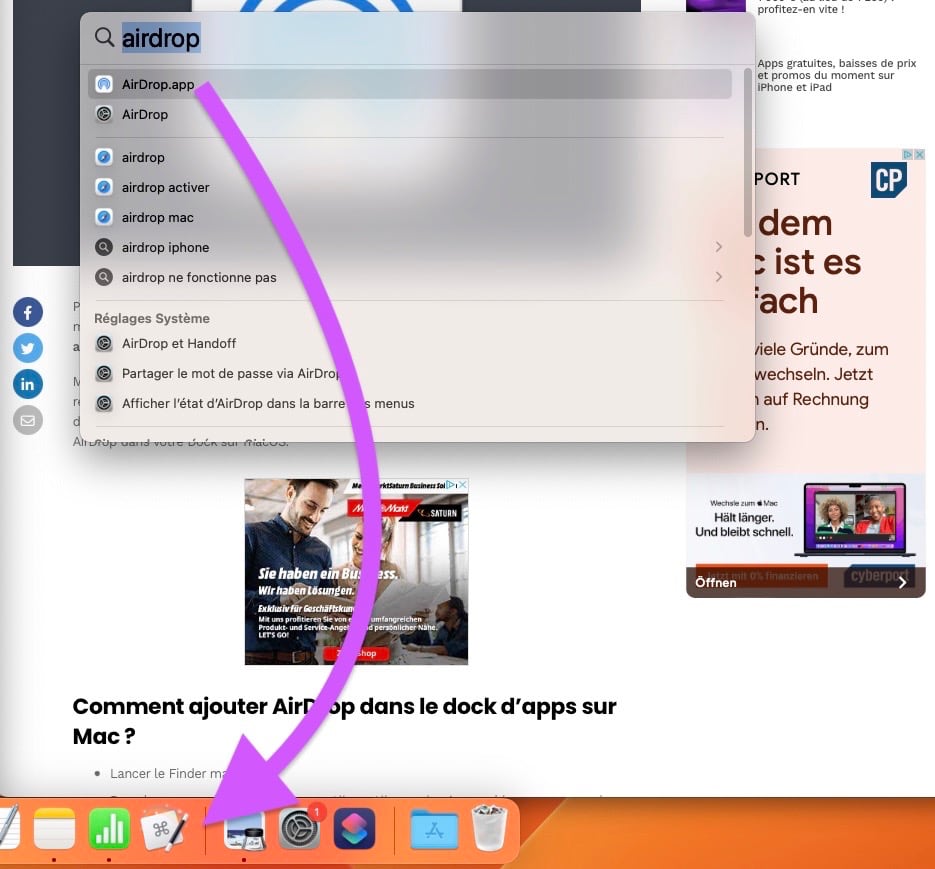The height and width of the screenshot is (869, 935).
Task: Expand 'airdrop ne fonctionne pas' chevron
Action: point(719,277)
